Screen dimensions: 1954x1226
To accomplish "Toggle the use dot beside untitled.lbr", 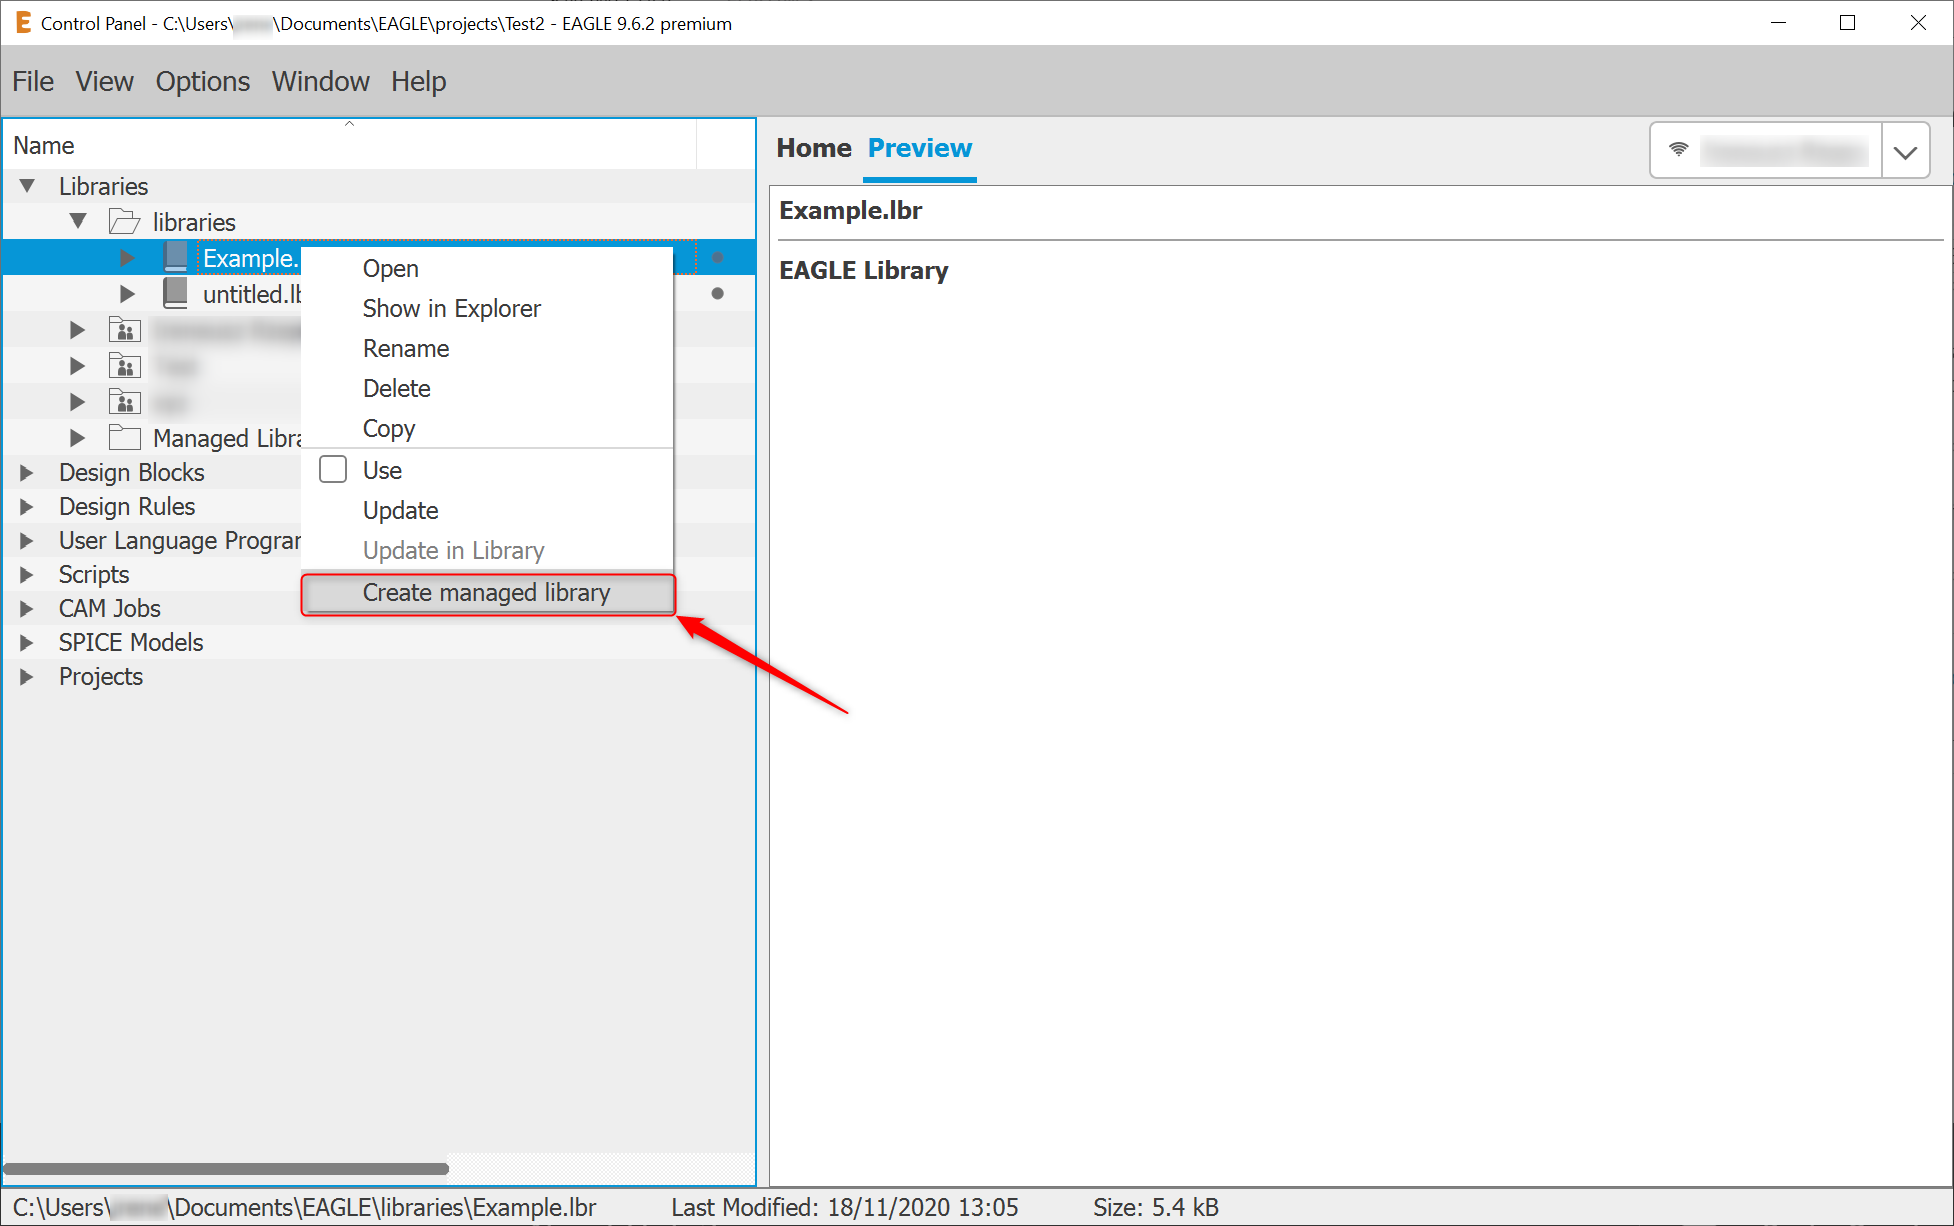I will tap(717, 293).
